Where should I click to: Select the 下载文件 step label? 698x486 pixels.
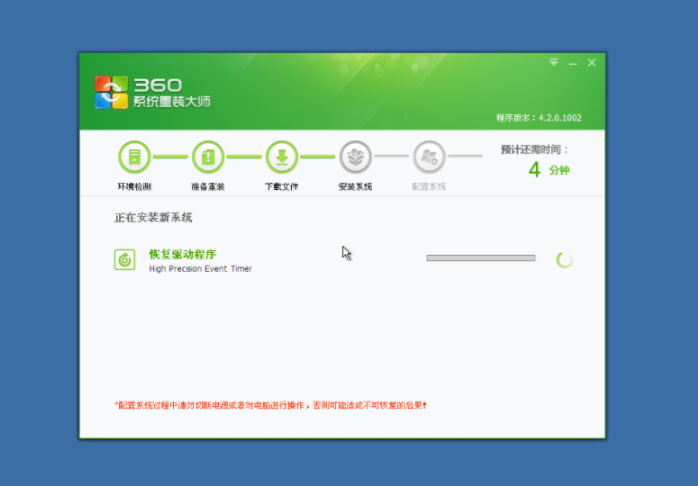[282, 187]
